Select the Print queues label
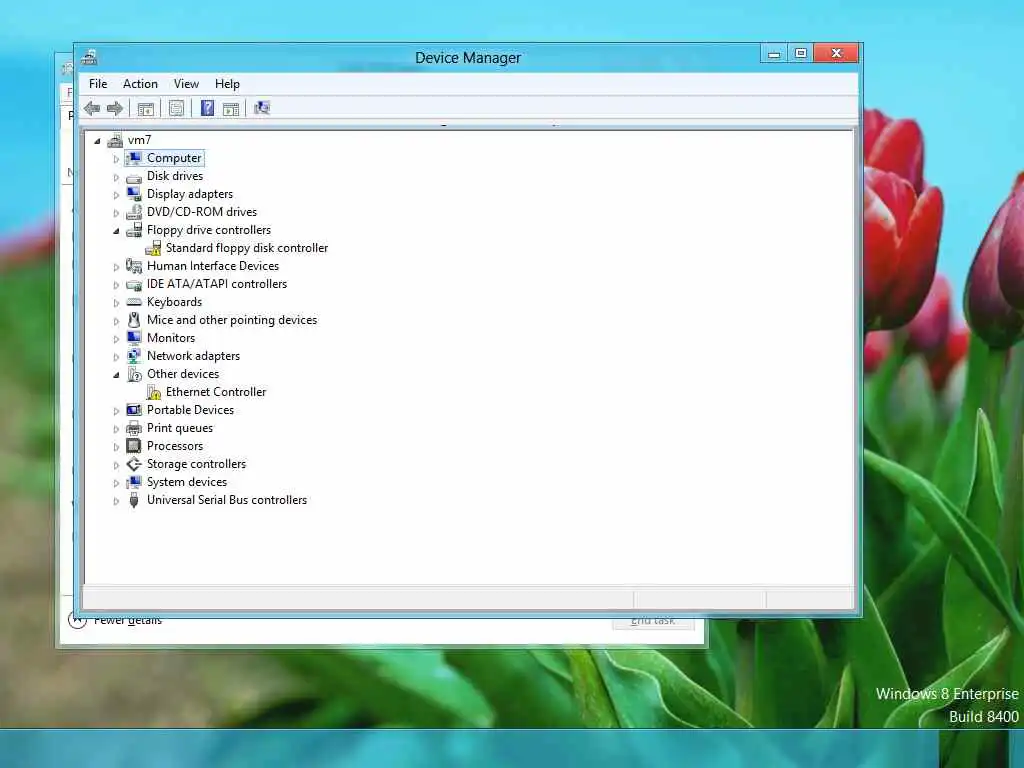The image size is (1024, 768). (180, 428)
